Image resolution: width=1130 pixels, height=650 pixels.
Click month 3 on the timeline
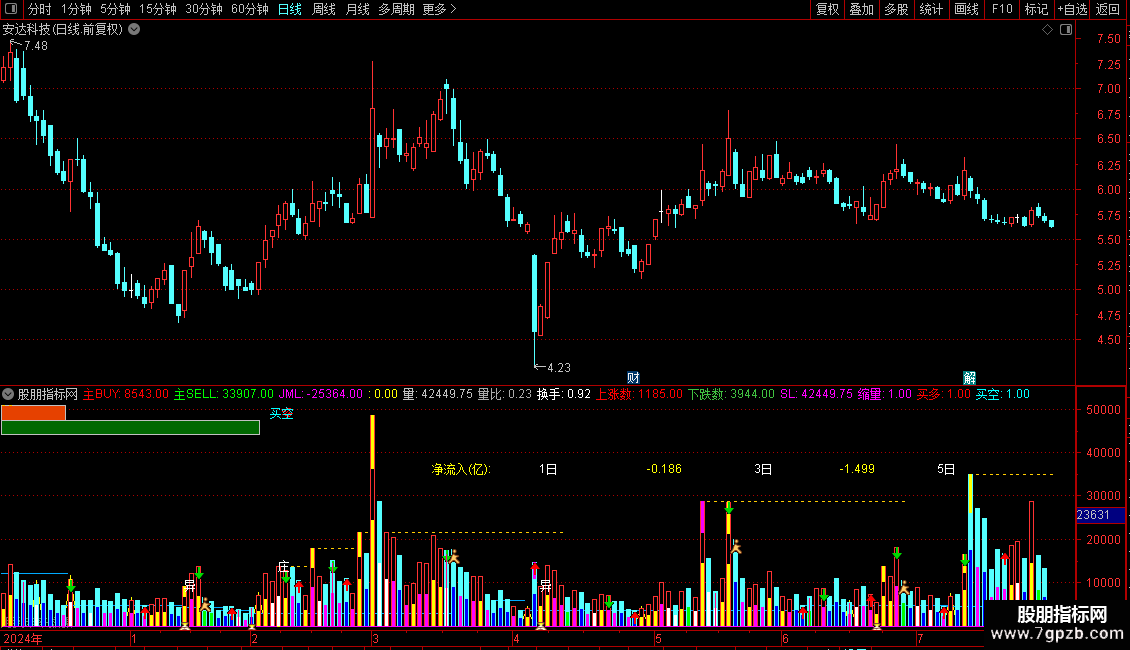pos(375,638)
